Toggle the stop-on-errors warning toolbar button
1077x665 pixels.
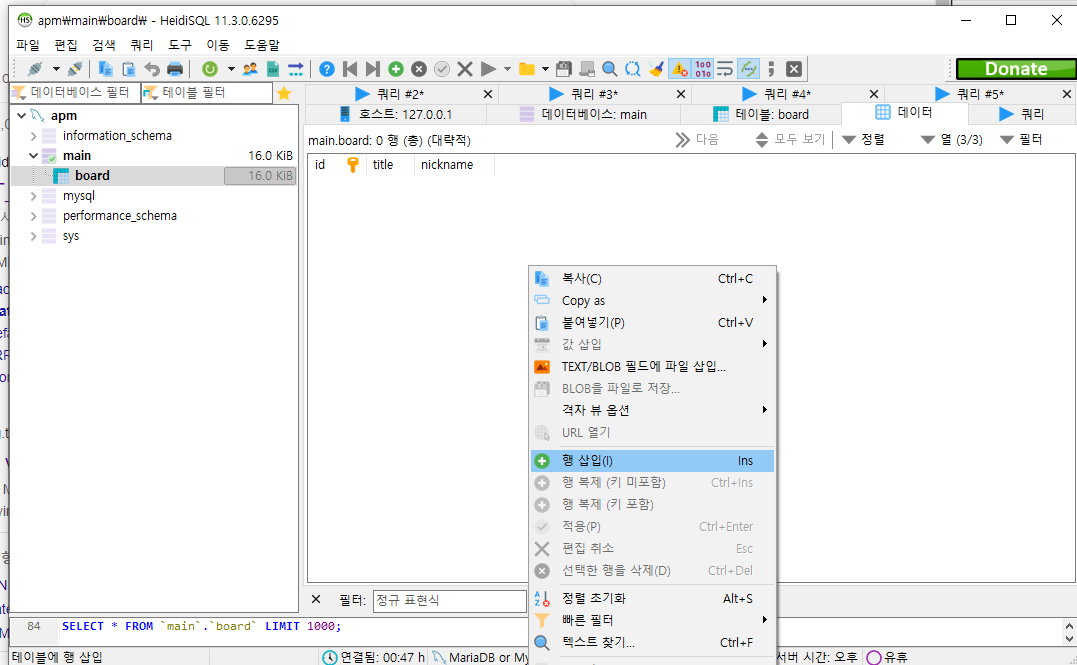(679, 69)
